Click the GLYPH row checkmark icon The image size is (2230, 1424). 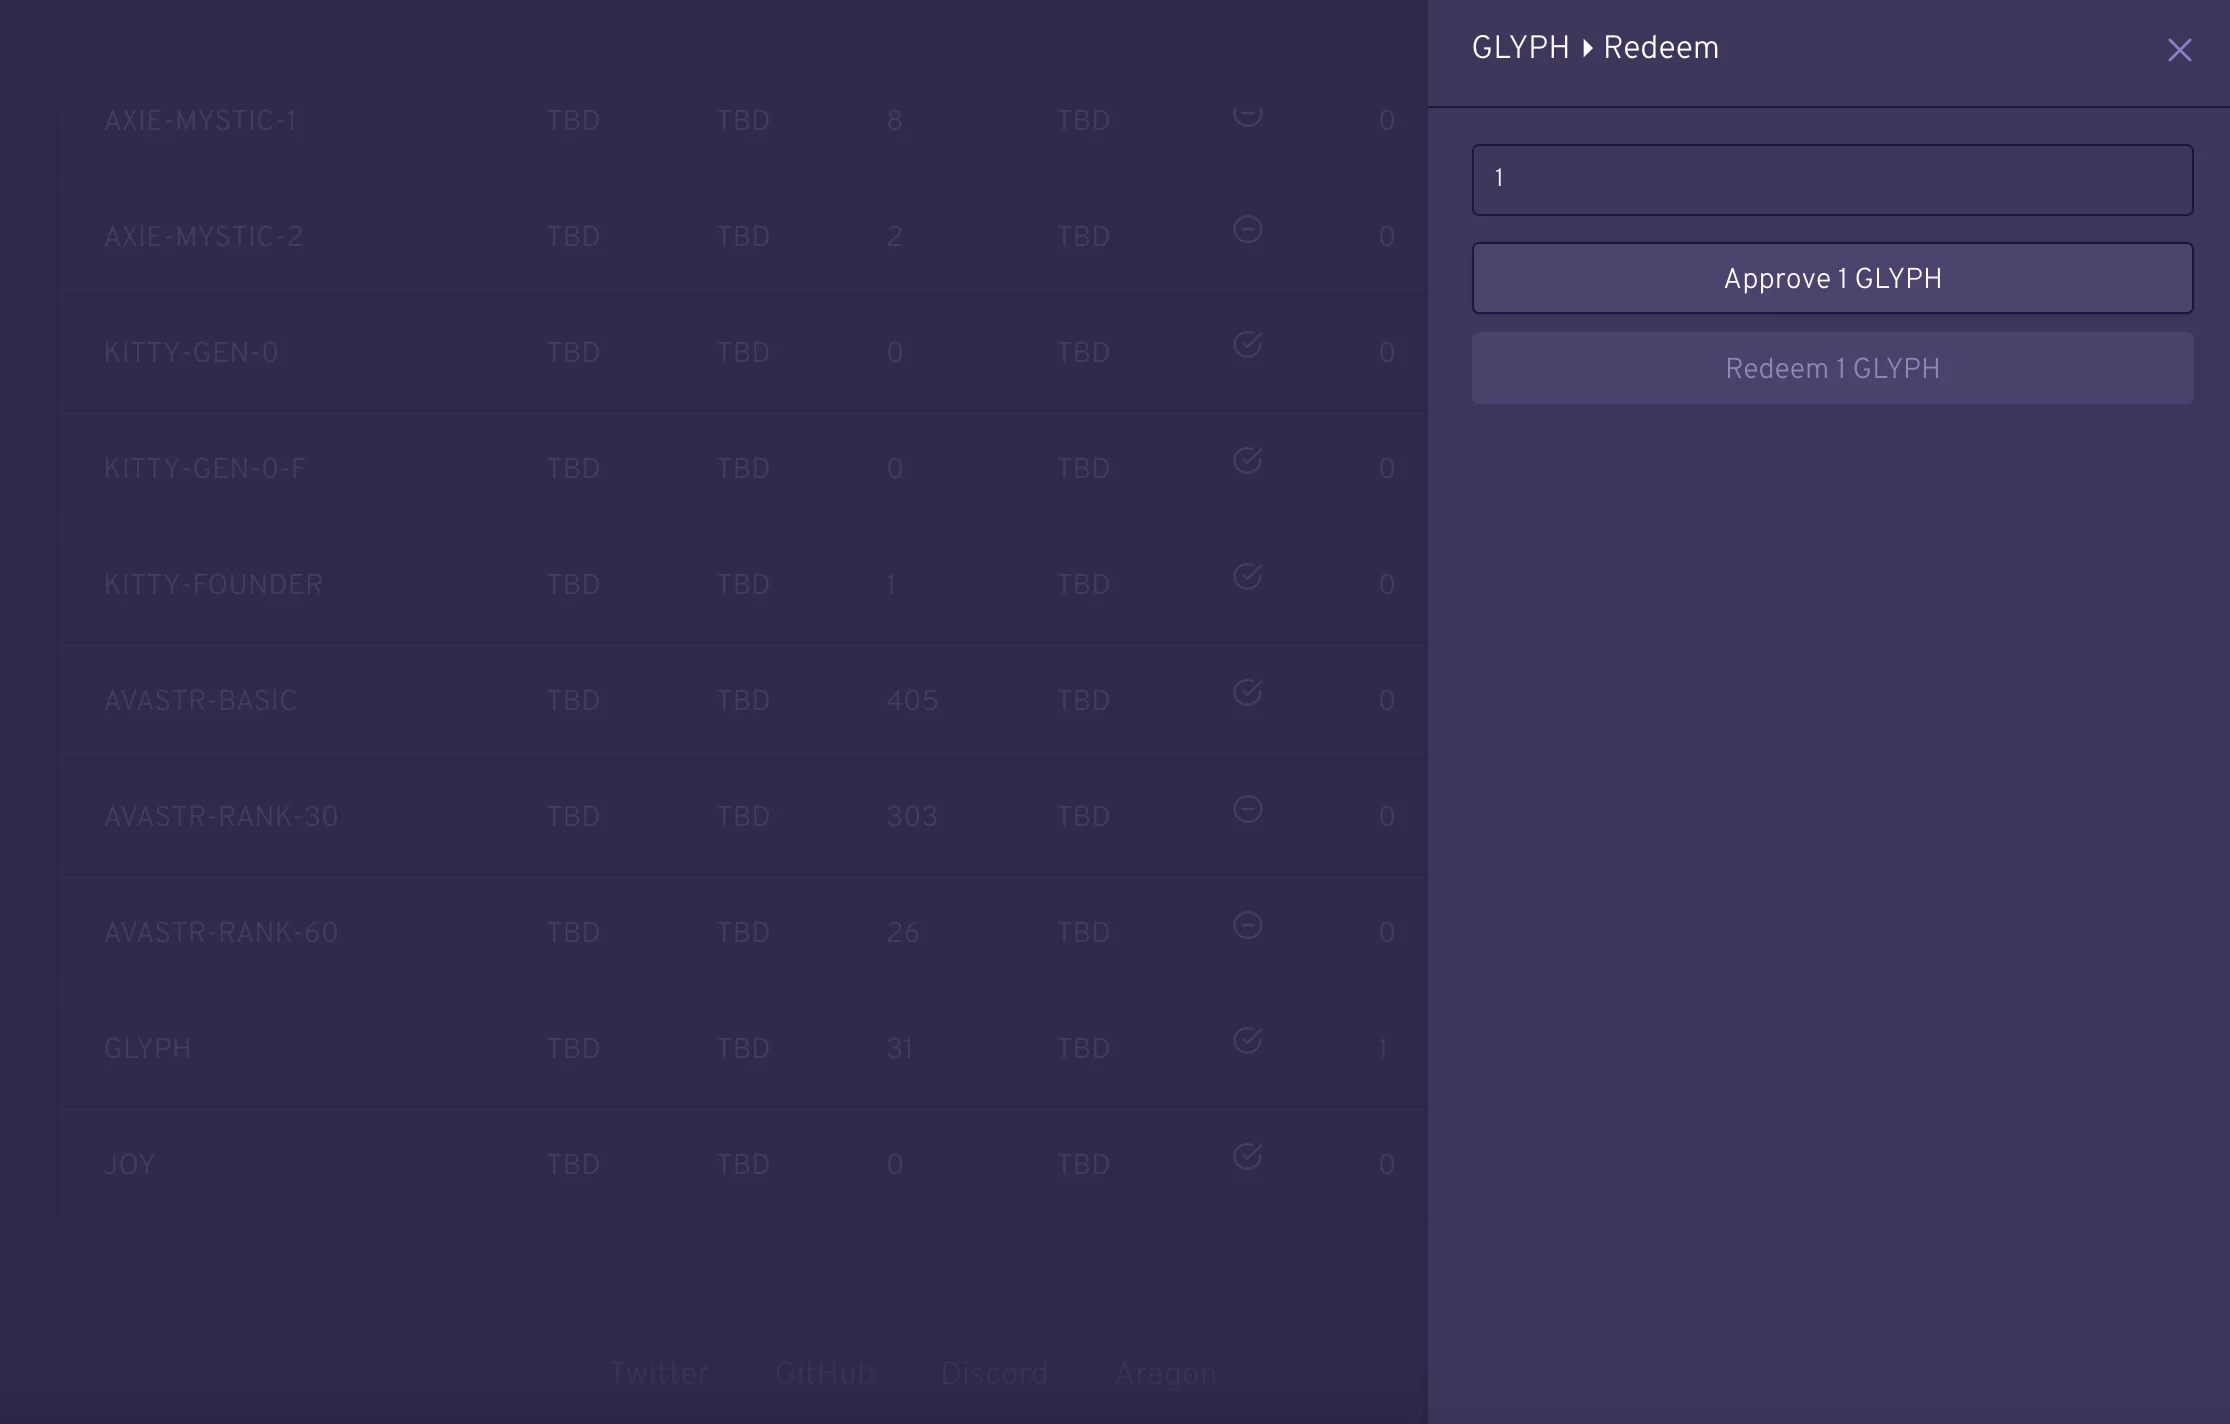click(1247, 1041)
